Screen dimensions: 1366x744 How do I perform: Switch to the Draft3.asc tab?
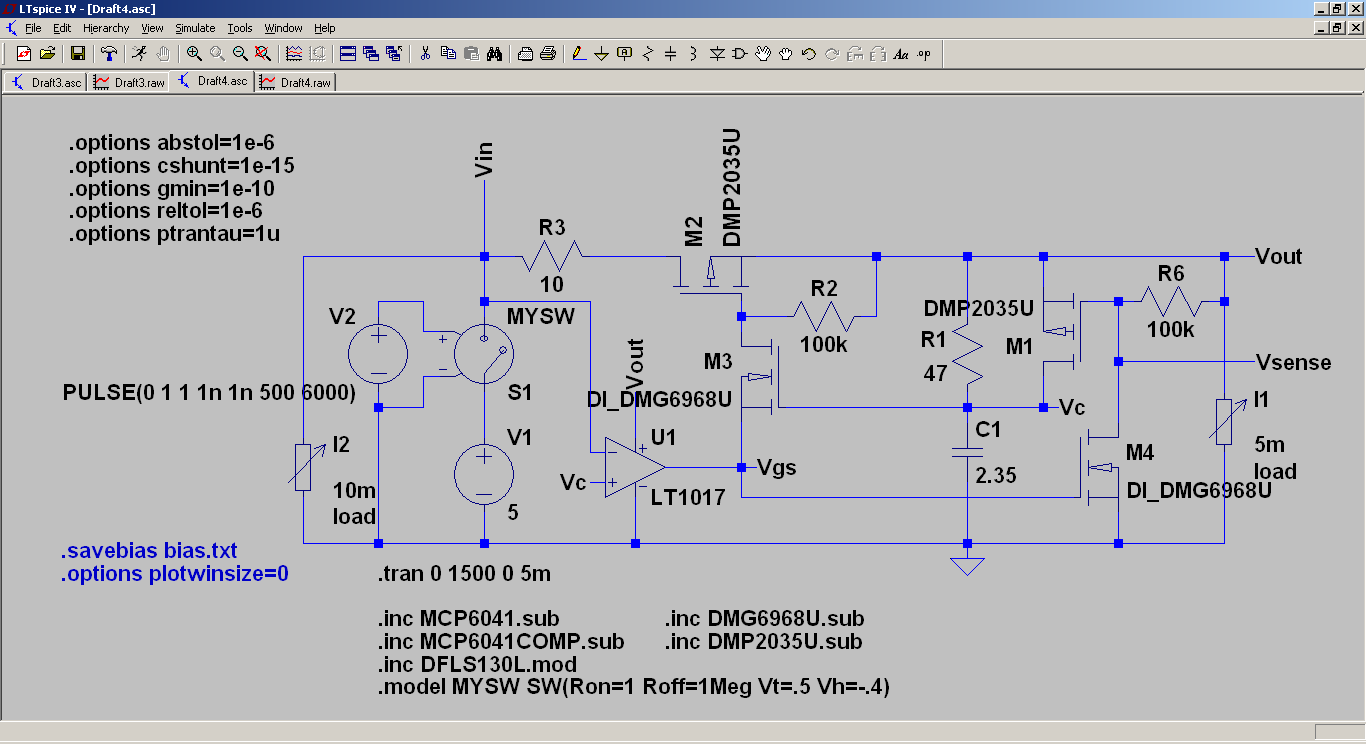point(46,82)
